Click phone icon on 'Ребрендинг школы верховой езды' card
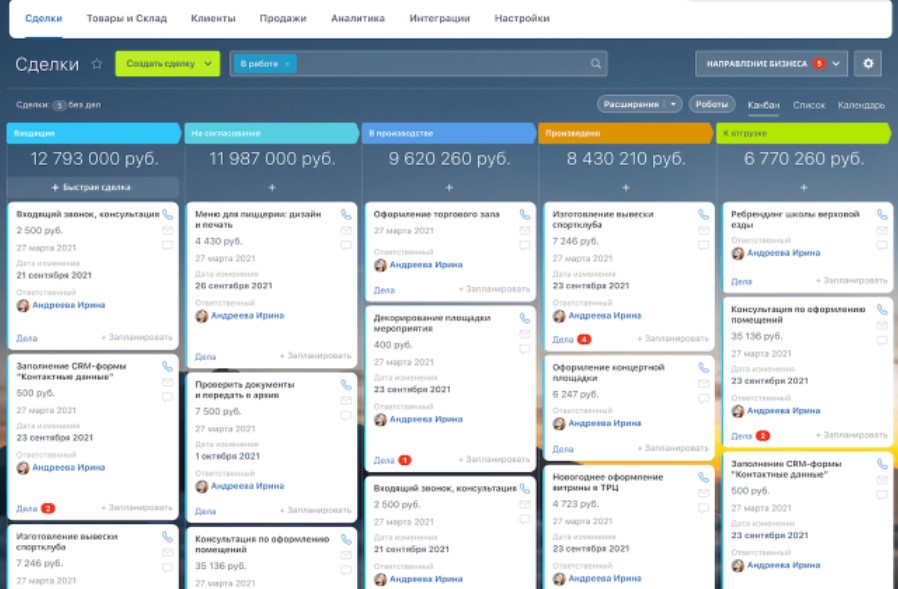This screenshot has width=898, height=589. pyautogui.click(x=882, y=214)
